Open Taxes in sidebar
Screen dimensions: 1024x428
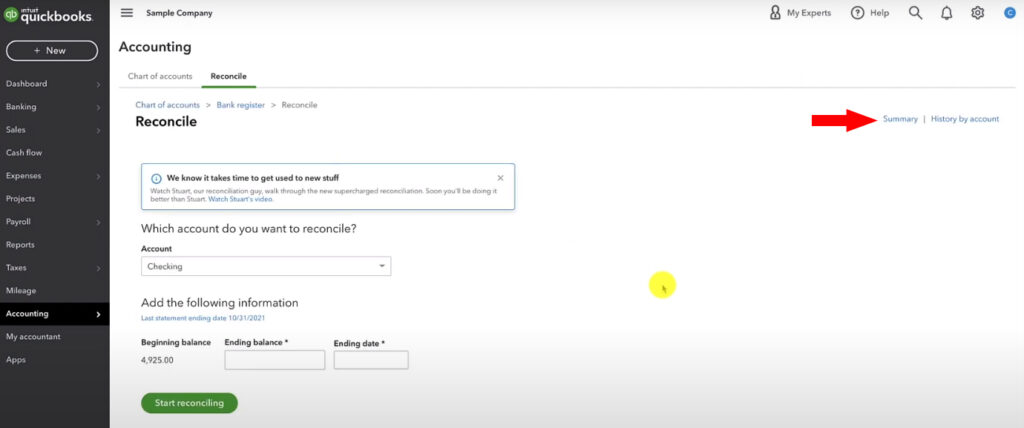click(x=16, y=267)
